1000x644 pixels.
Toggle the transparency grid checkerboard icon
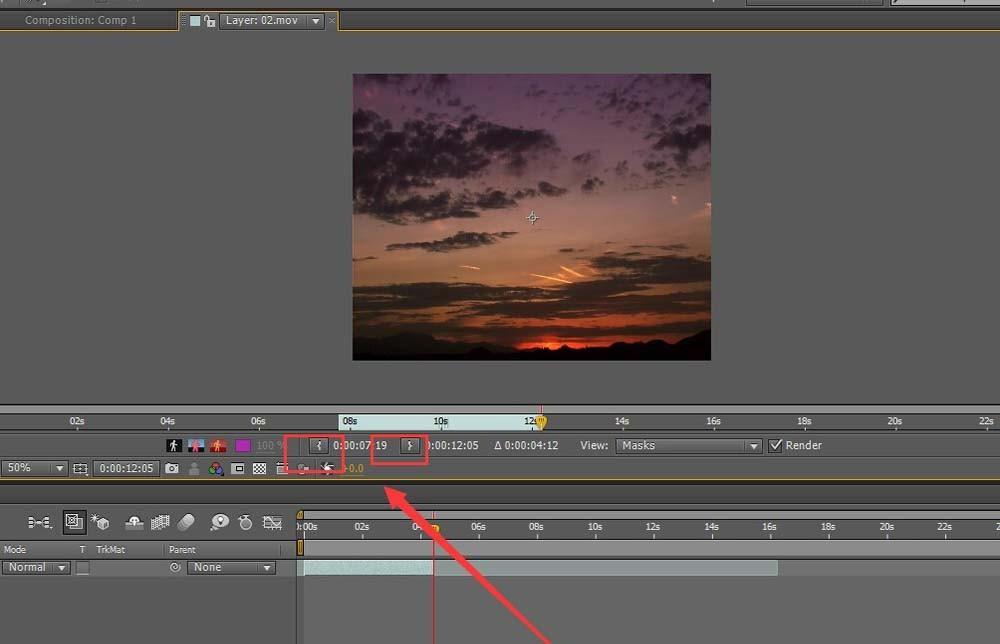point(259,468)
